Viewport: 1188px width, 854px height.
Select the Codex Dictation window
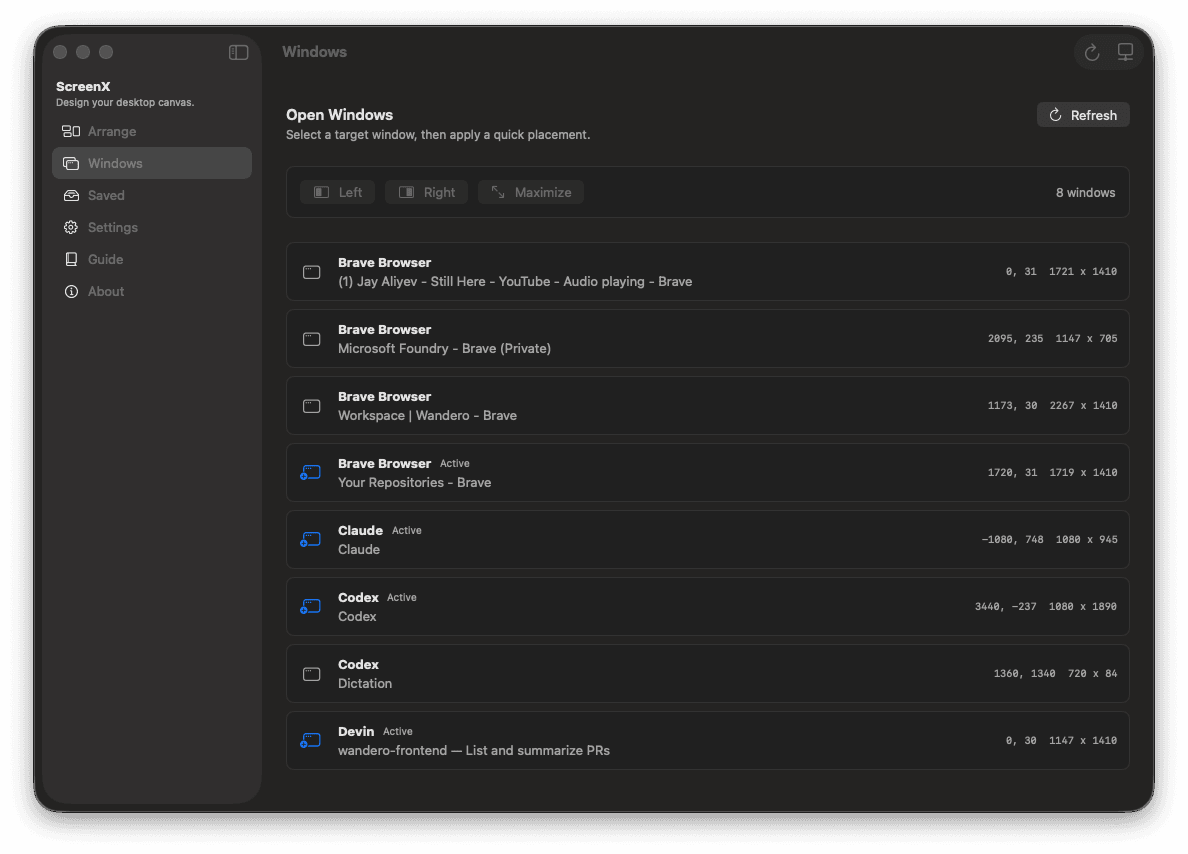pos(708,674)
